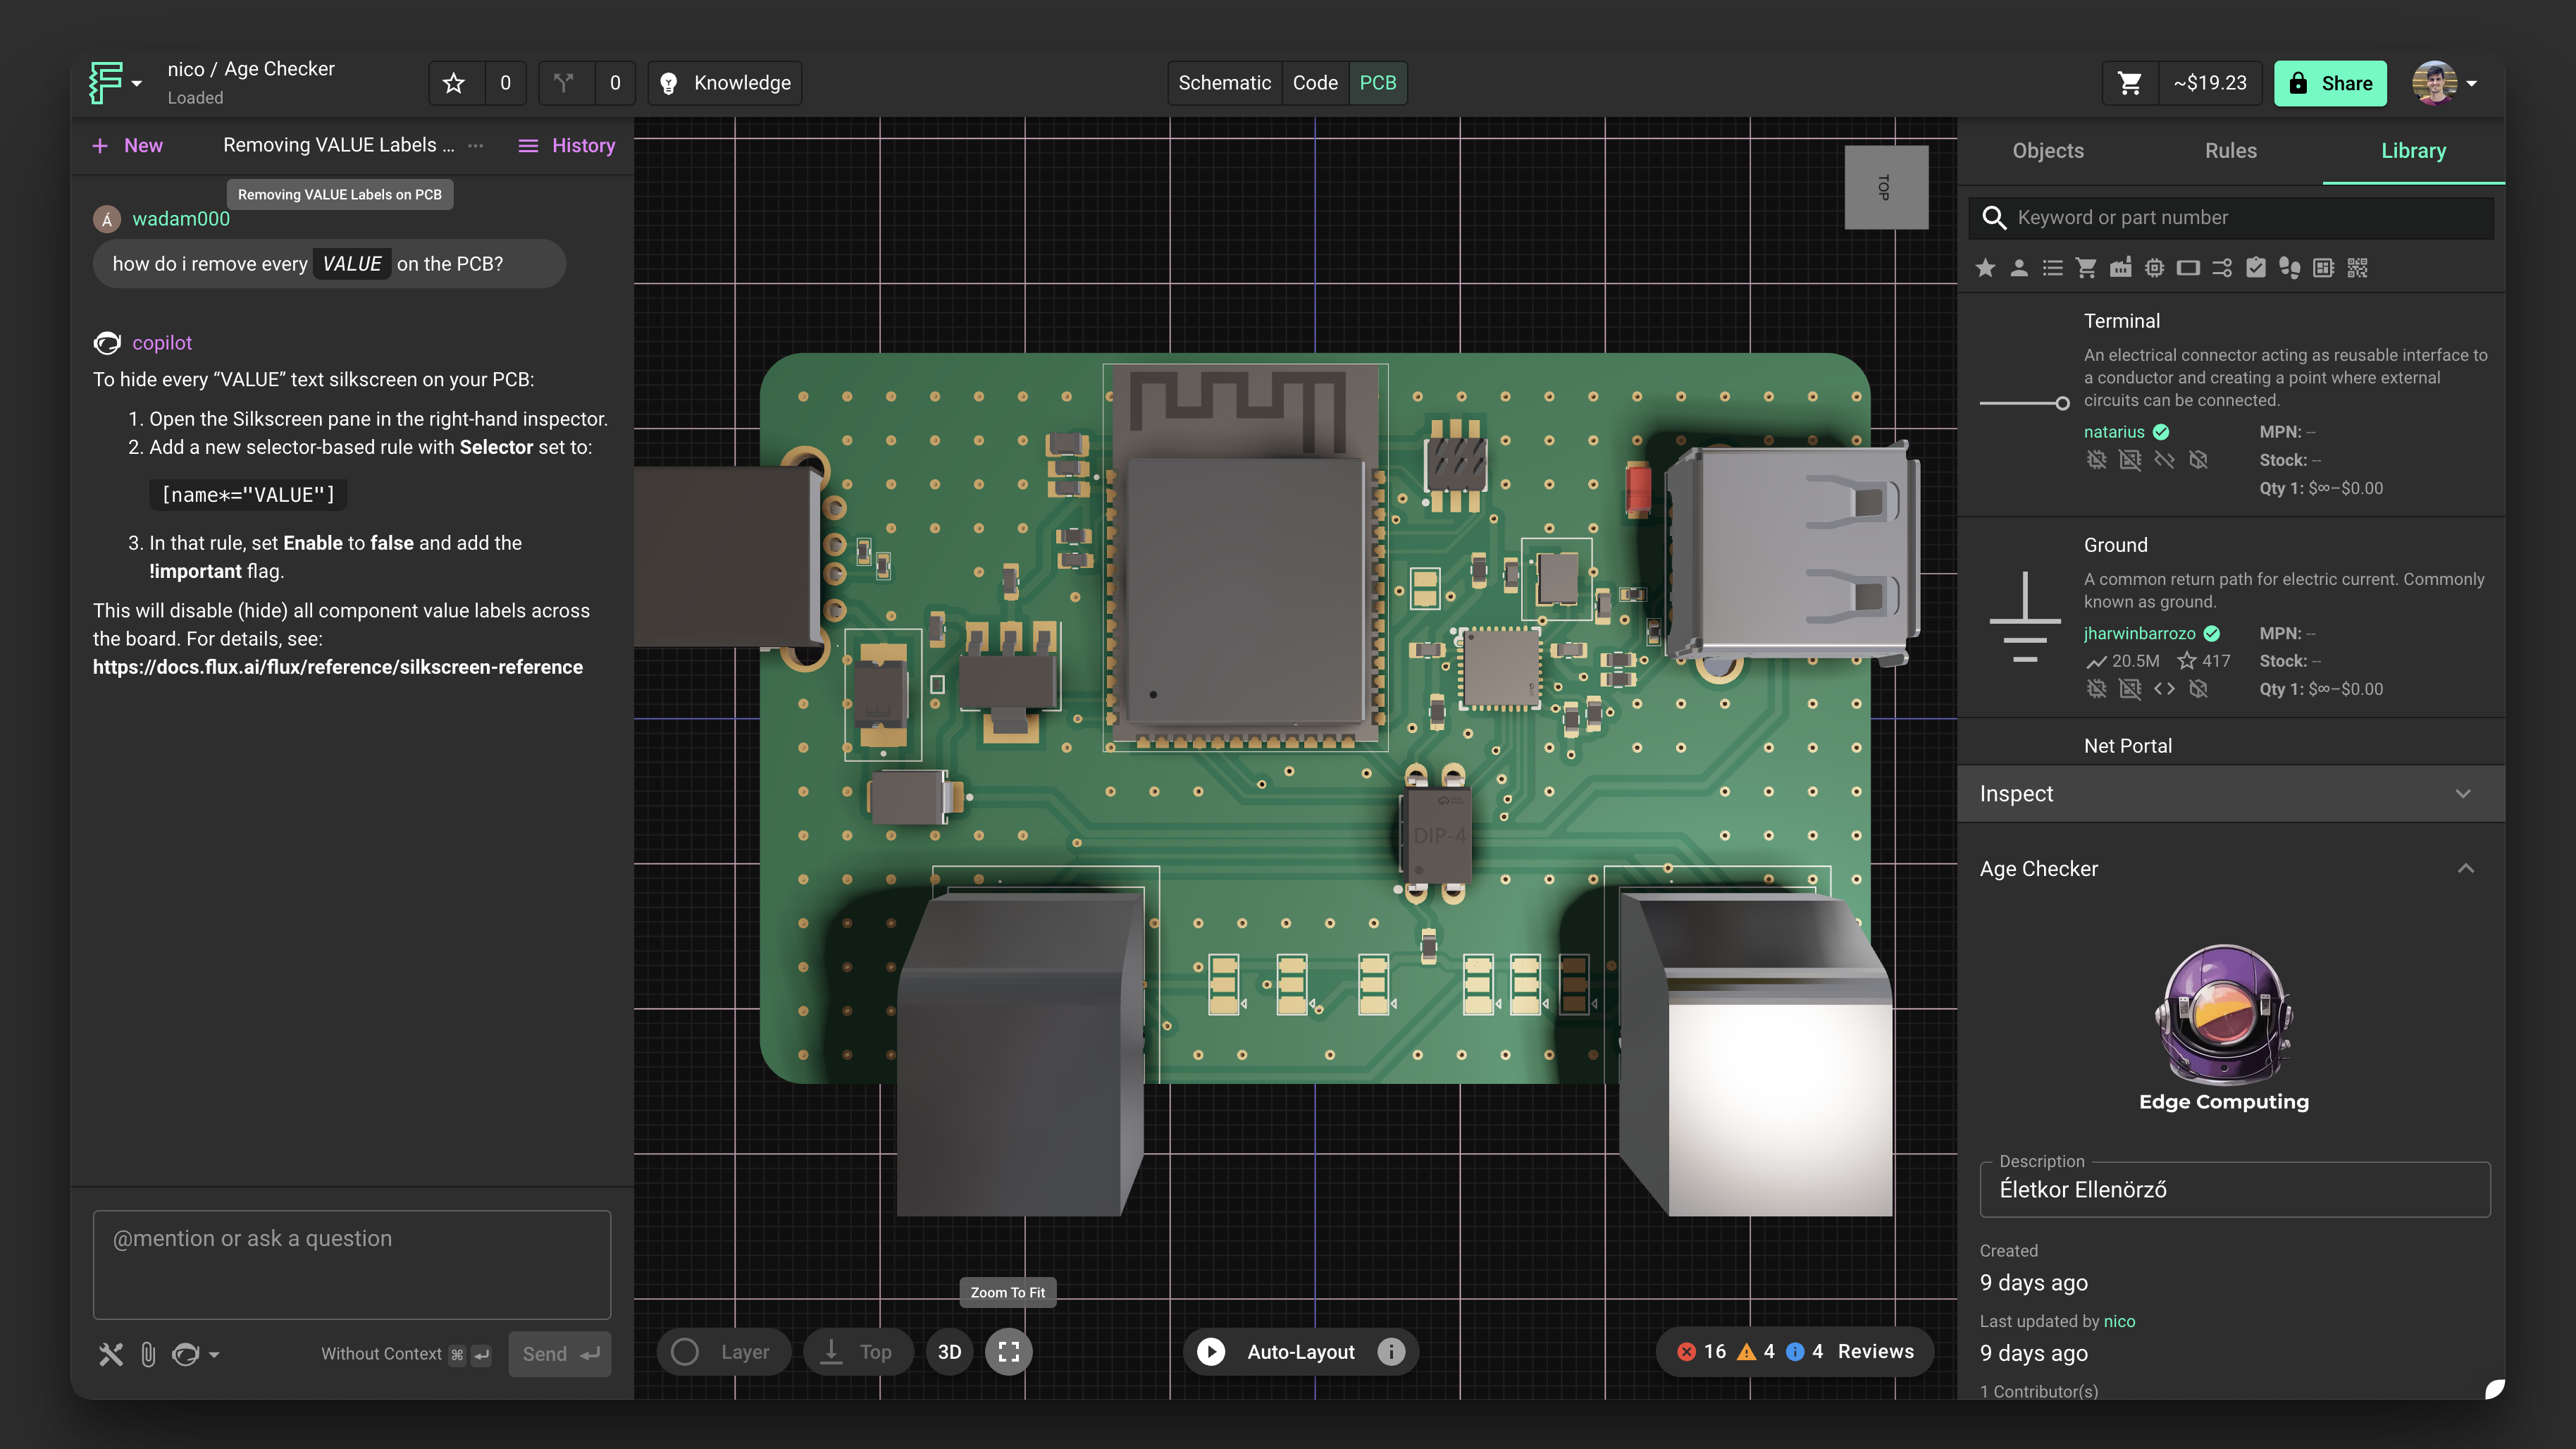Image resolution: width=2576 pixels, height=1449 pixels.
Task: Open the copilot model dropdown arrow
Action: tap(214, 1355)
